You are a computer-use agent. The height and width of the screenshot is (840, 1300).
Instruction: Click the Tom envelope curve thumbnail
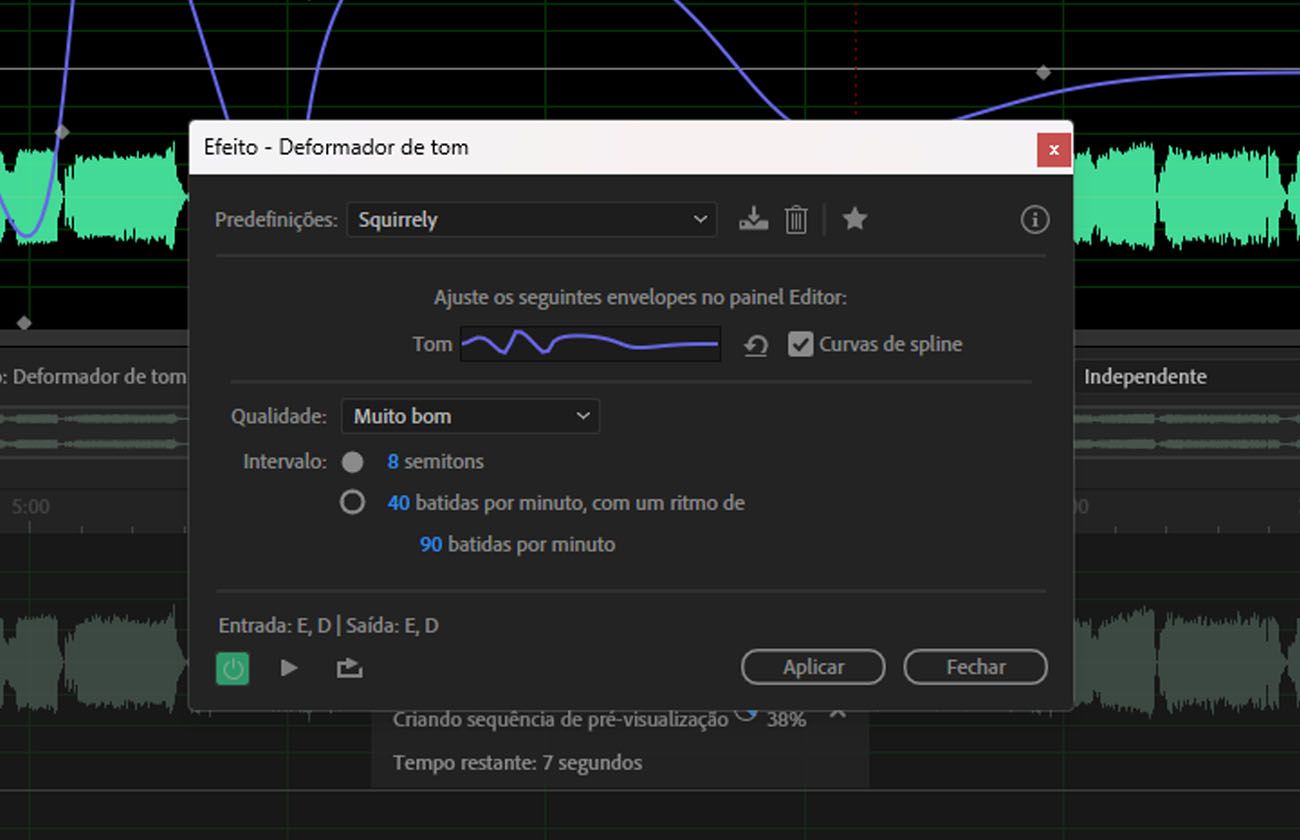tap(590, 344)
